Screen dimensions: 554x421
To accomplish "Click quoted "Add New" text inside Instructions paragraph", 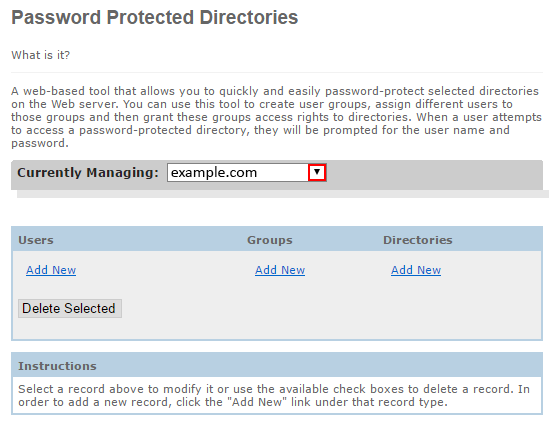I will click(x=258, y=402).
